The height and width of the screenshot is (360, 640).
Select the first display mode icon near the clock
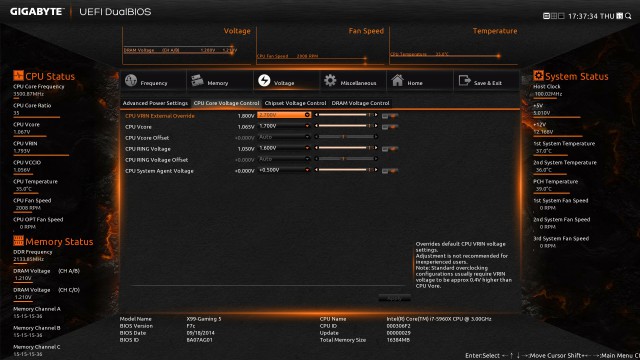tap(546, 16)
